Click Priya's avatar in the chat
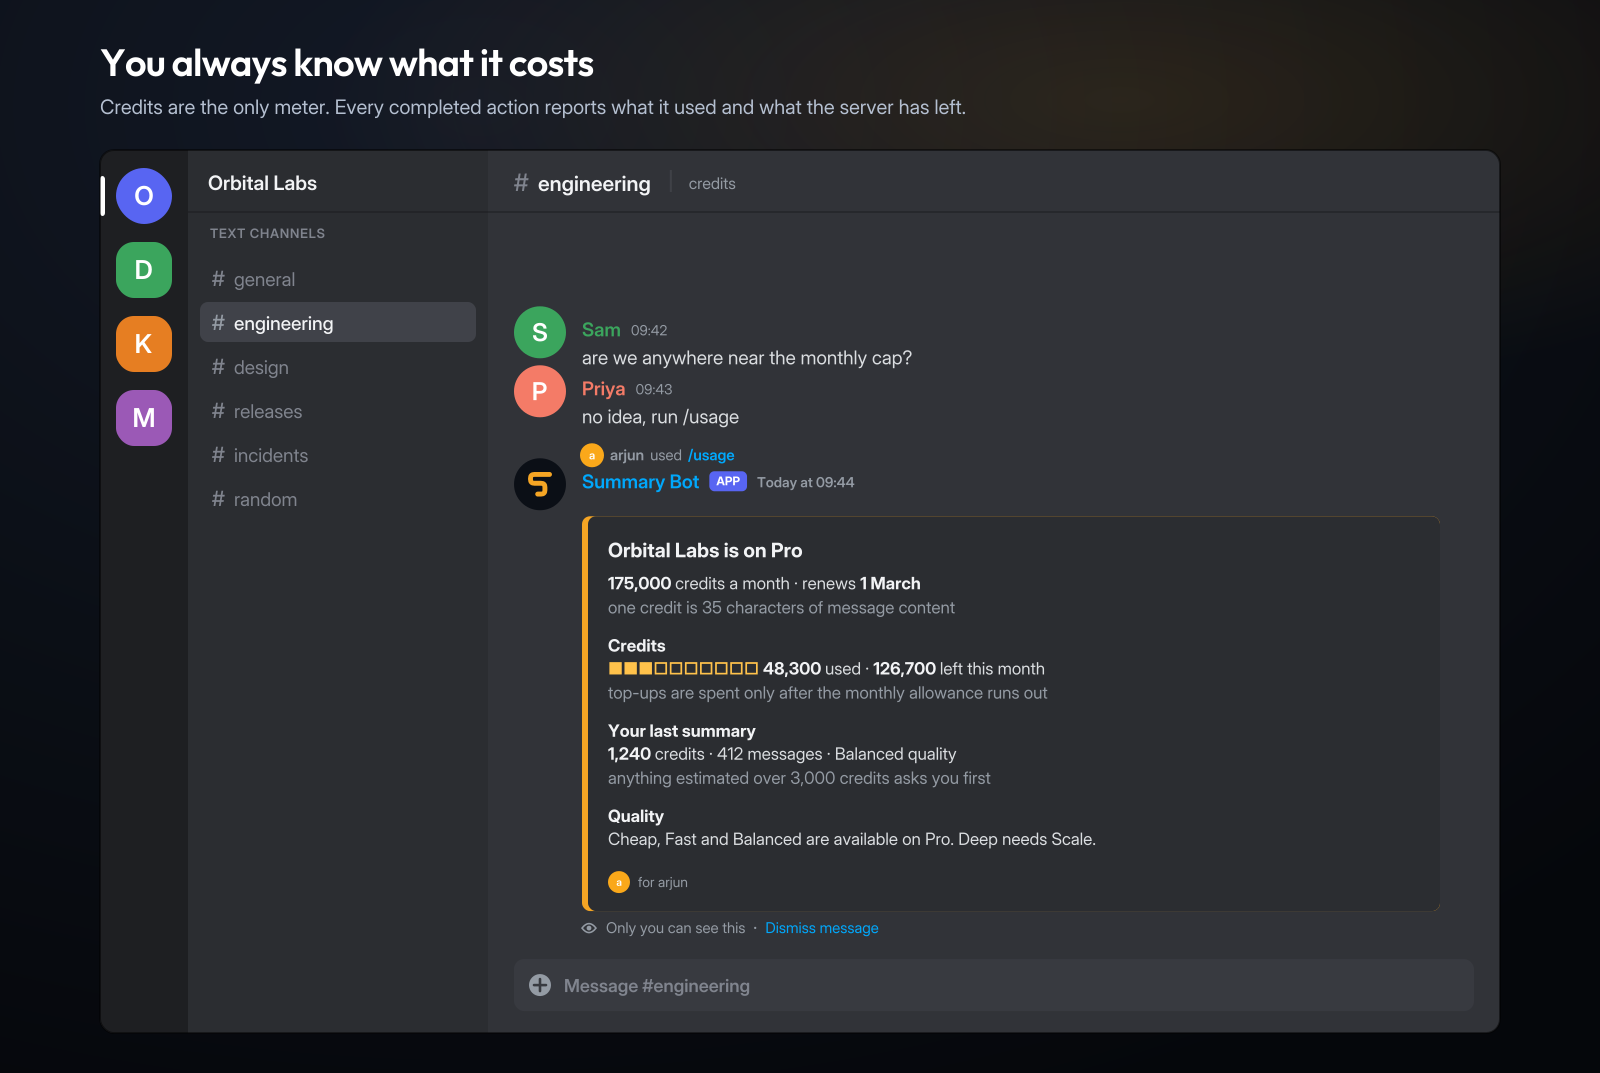This screenshot has width=1600, height=1073. point(540,391)
